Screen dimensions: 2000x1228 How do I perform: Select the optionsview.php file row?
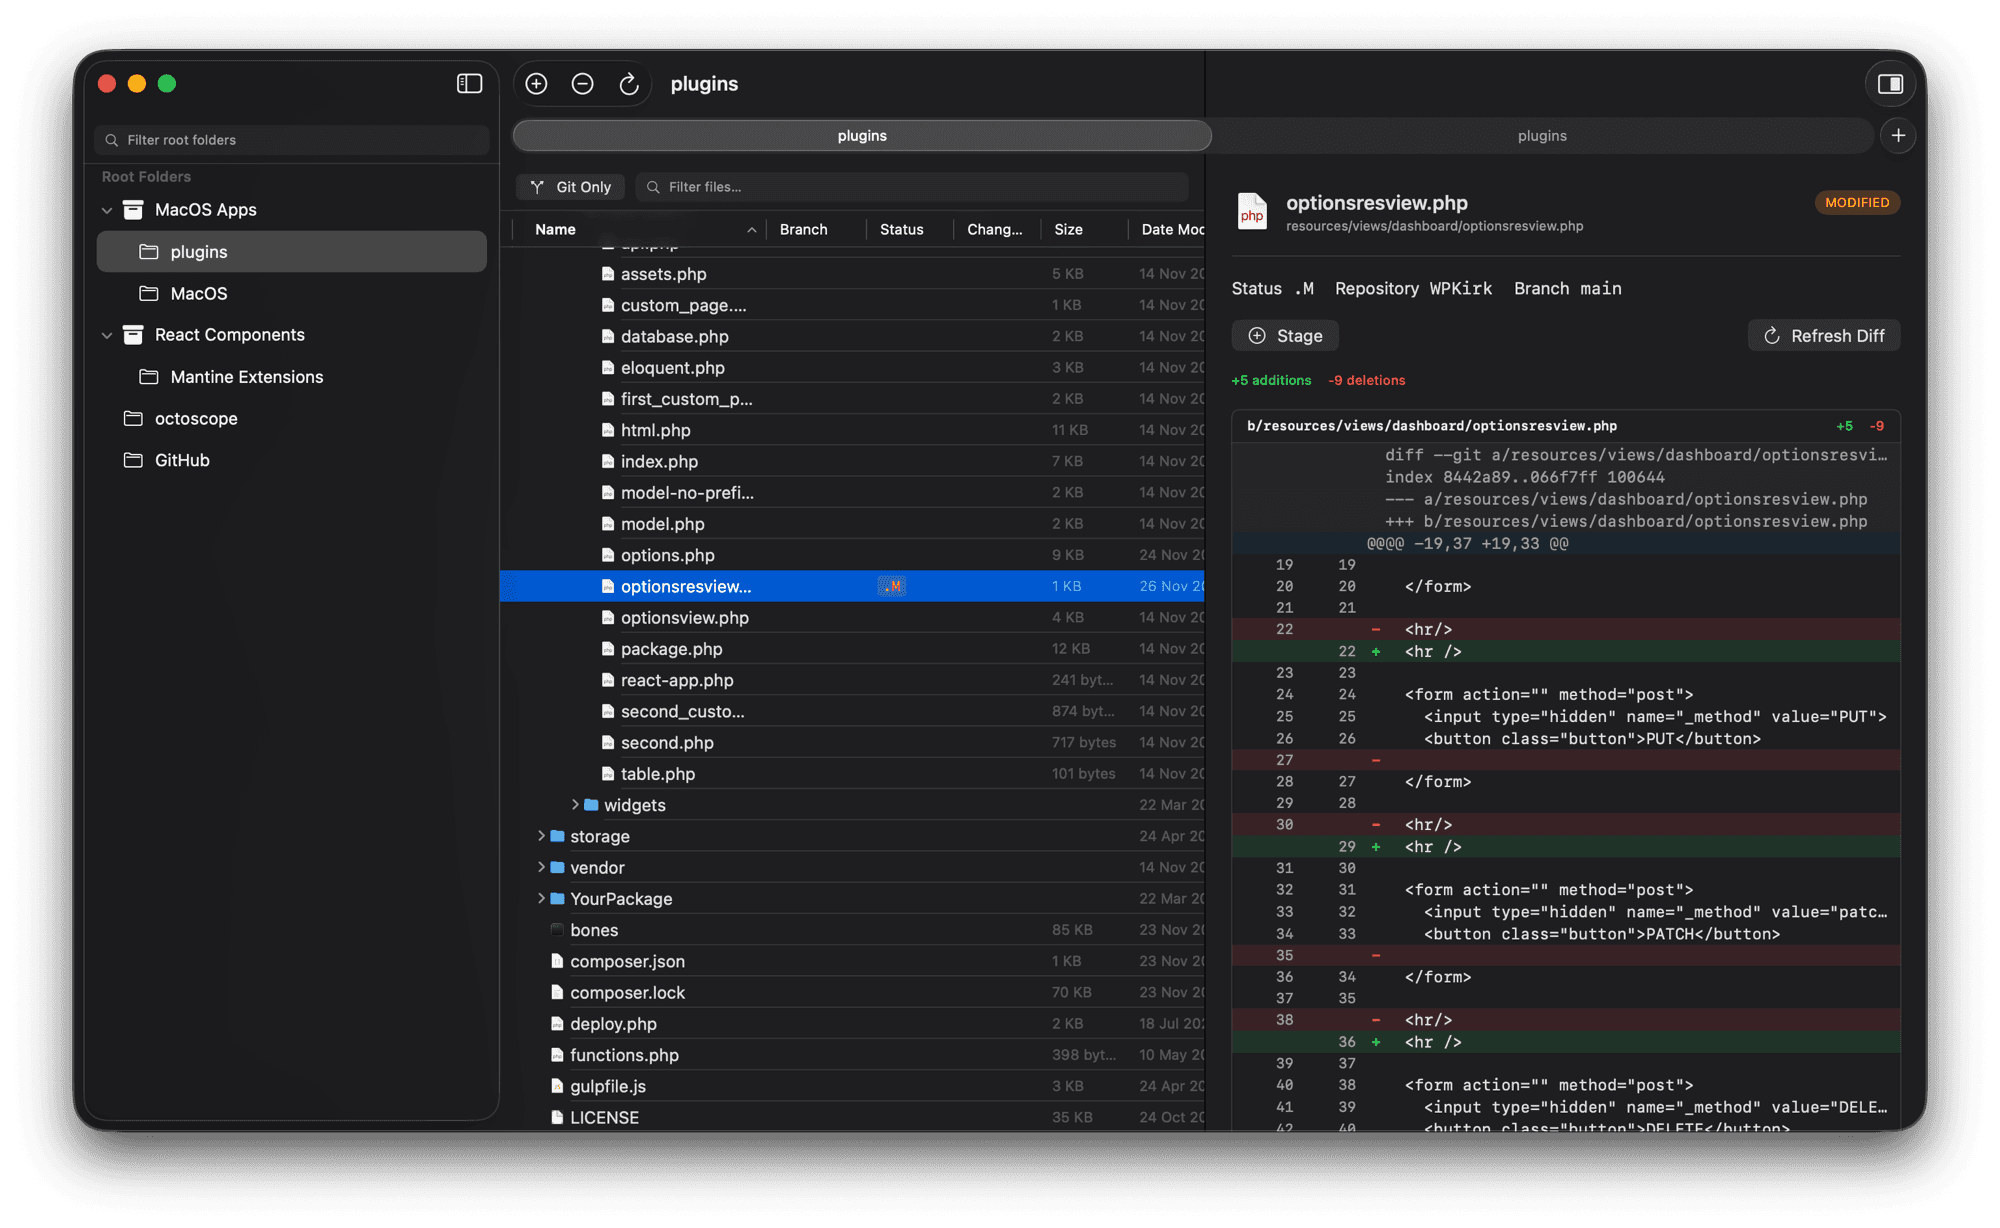coord(852,617)
